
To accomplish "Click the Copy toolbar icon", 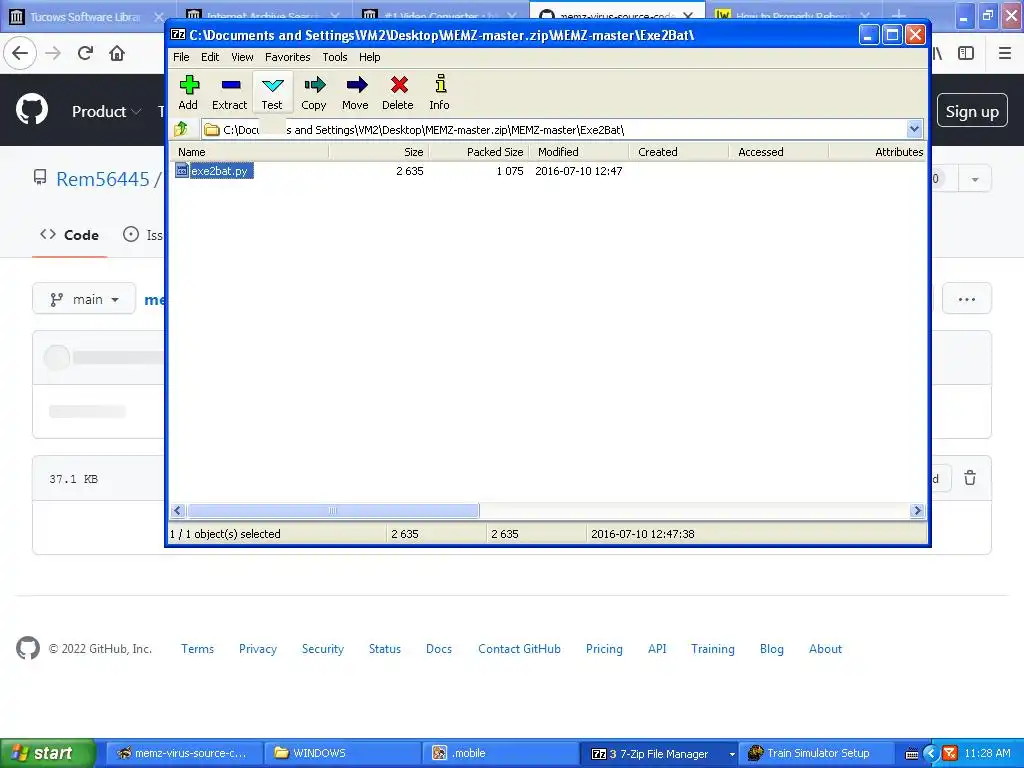I will (313, 92).
